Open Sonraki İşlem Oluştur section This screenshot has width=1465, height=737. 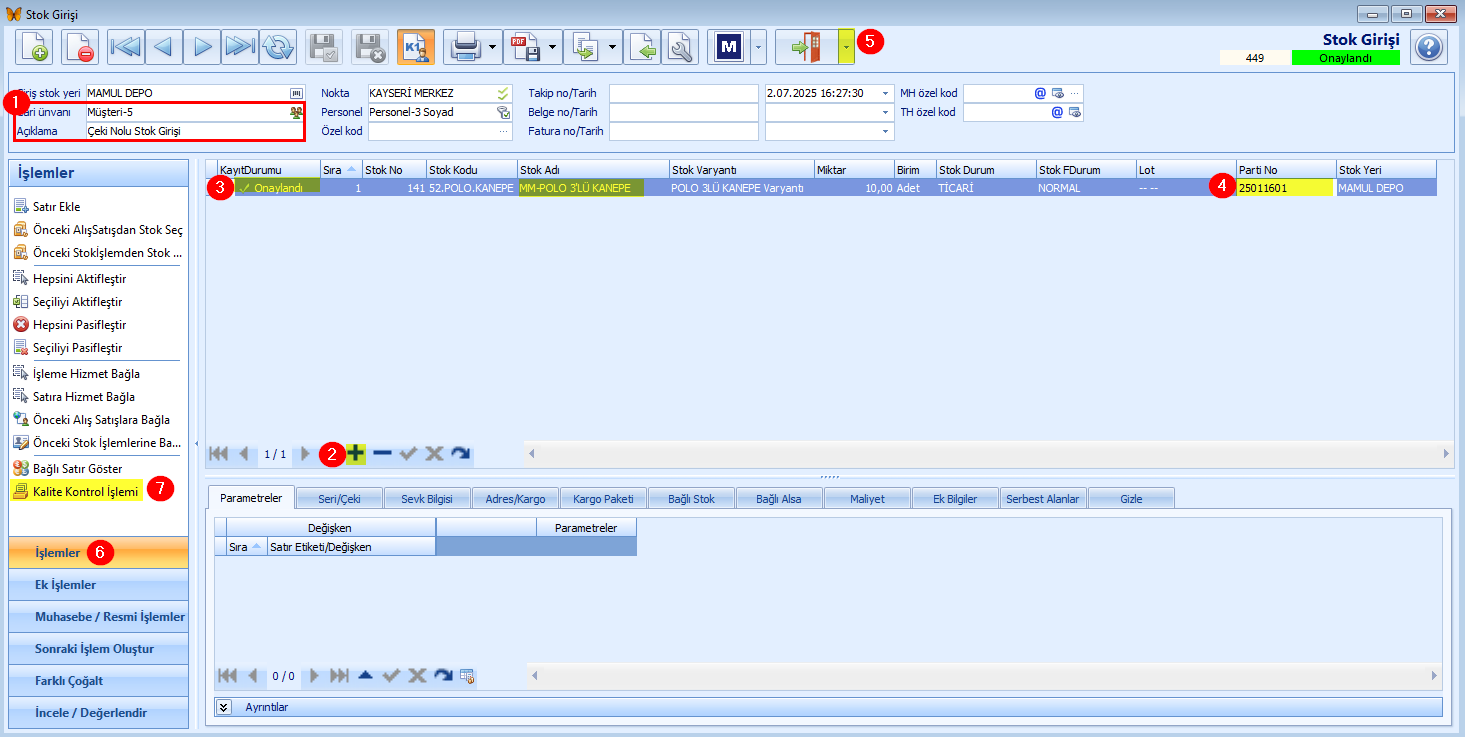tap(98, 649)
